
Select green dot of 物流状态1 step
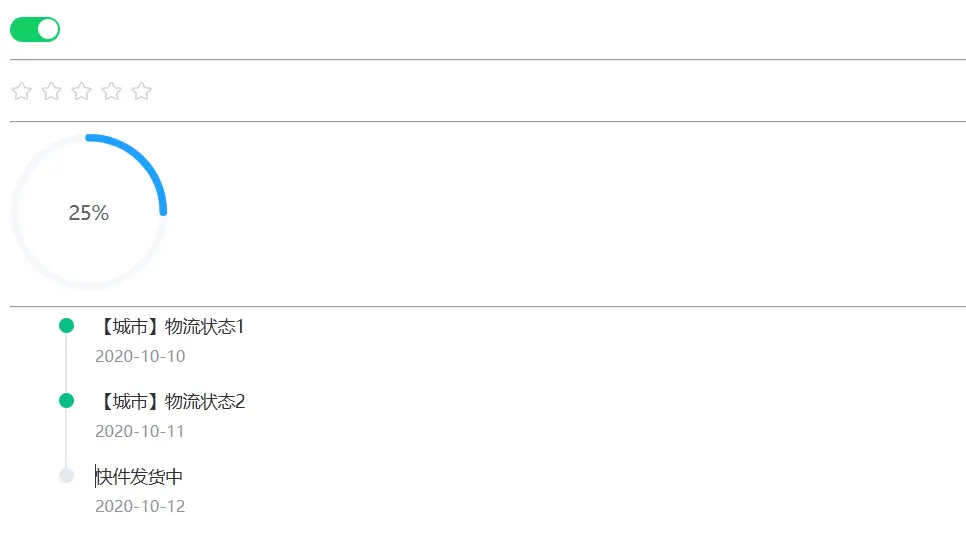tap(67, 325)
